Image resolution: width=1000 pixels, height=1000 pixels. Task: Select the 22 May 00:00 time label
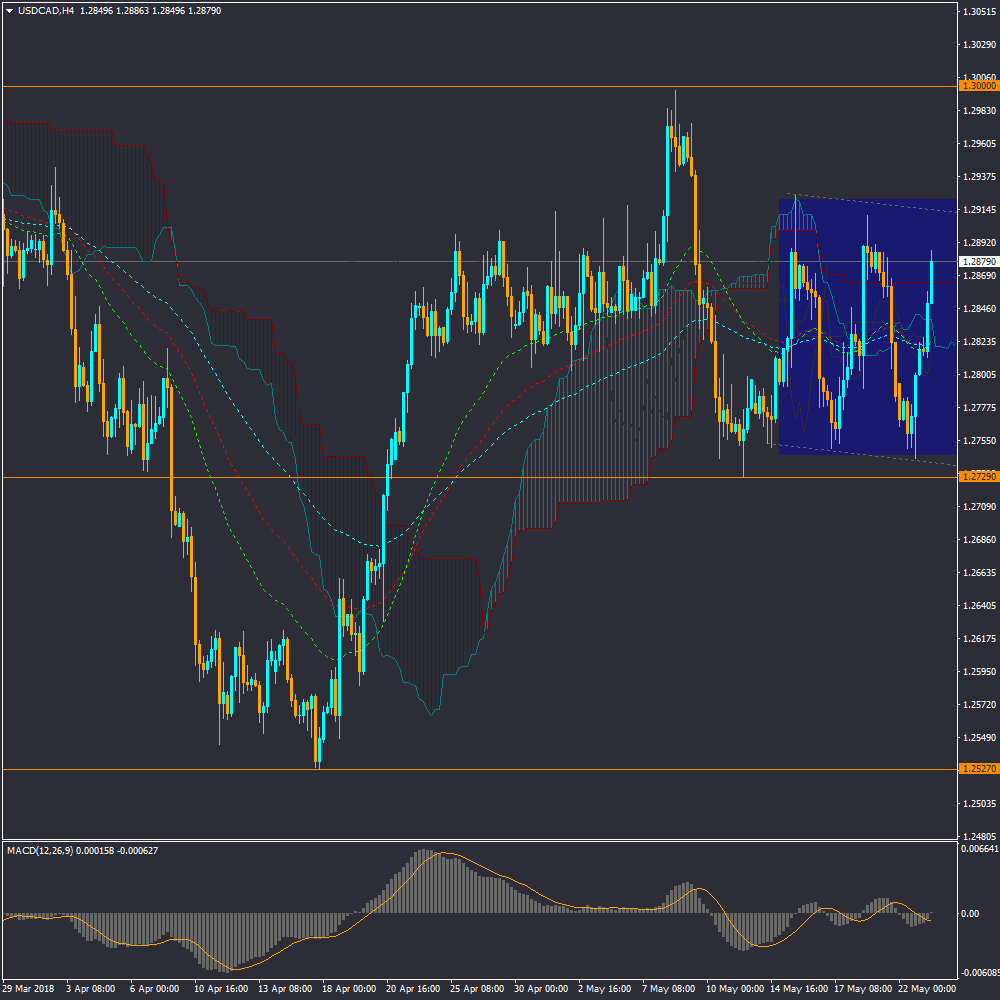(x=926, y=988)
